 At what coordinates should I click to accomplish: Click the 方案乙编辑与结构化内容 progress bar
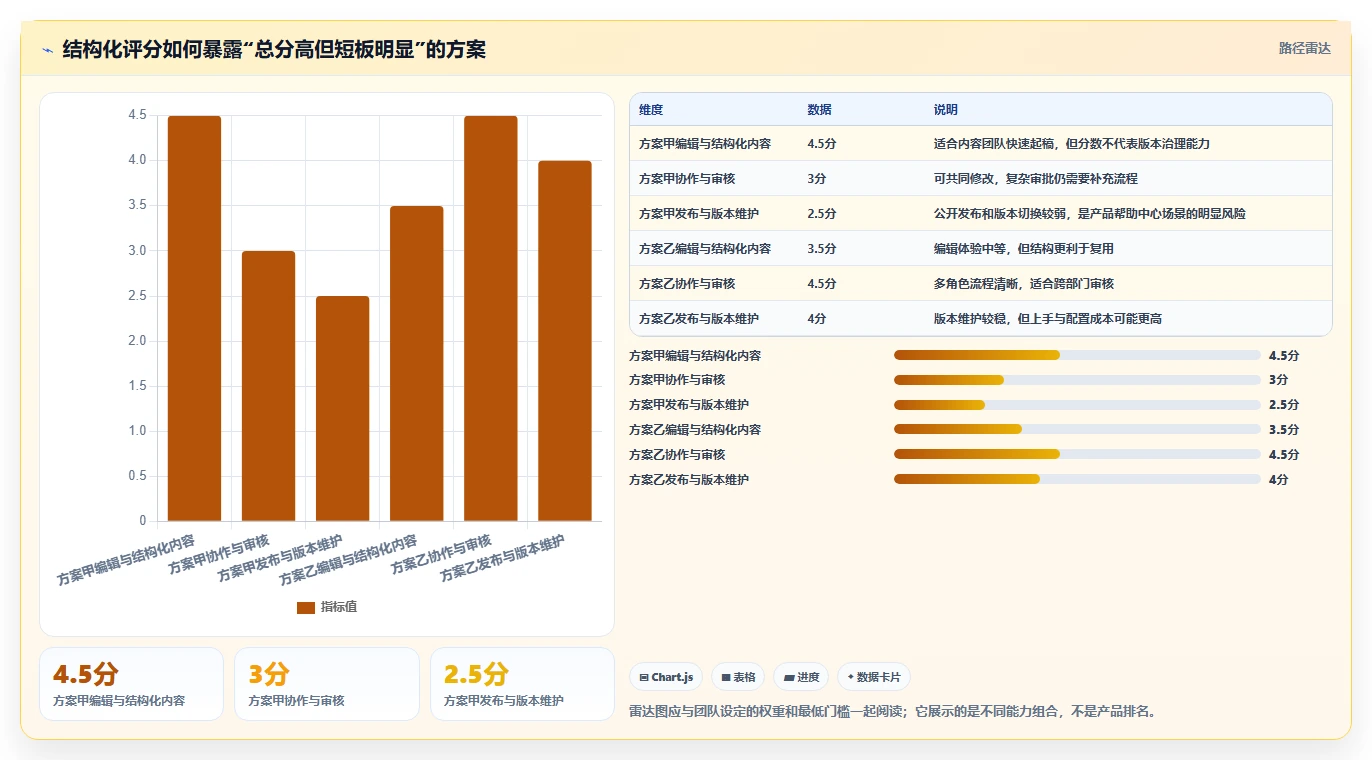tap(1077, 429)
